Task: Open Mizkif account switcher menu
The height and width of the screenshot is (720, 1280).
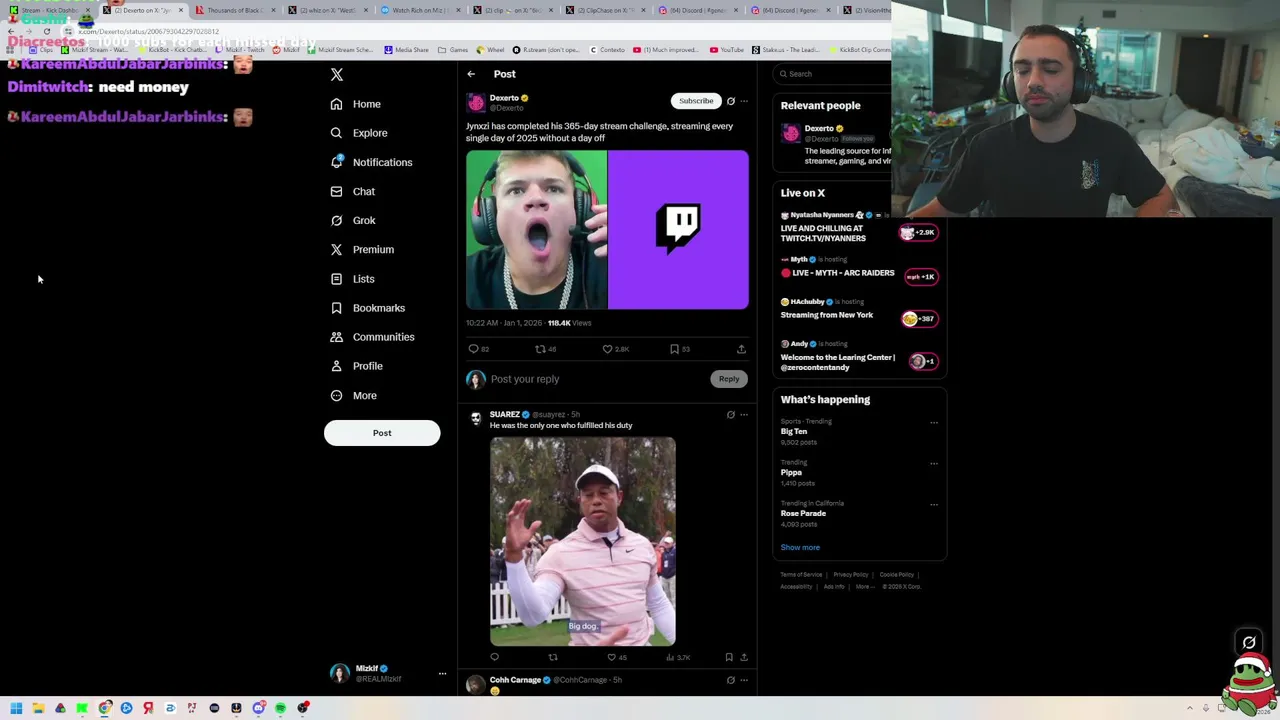Action: click(388, 674)
